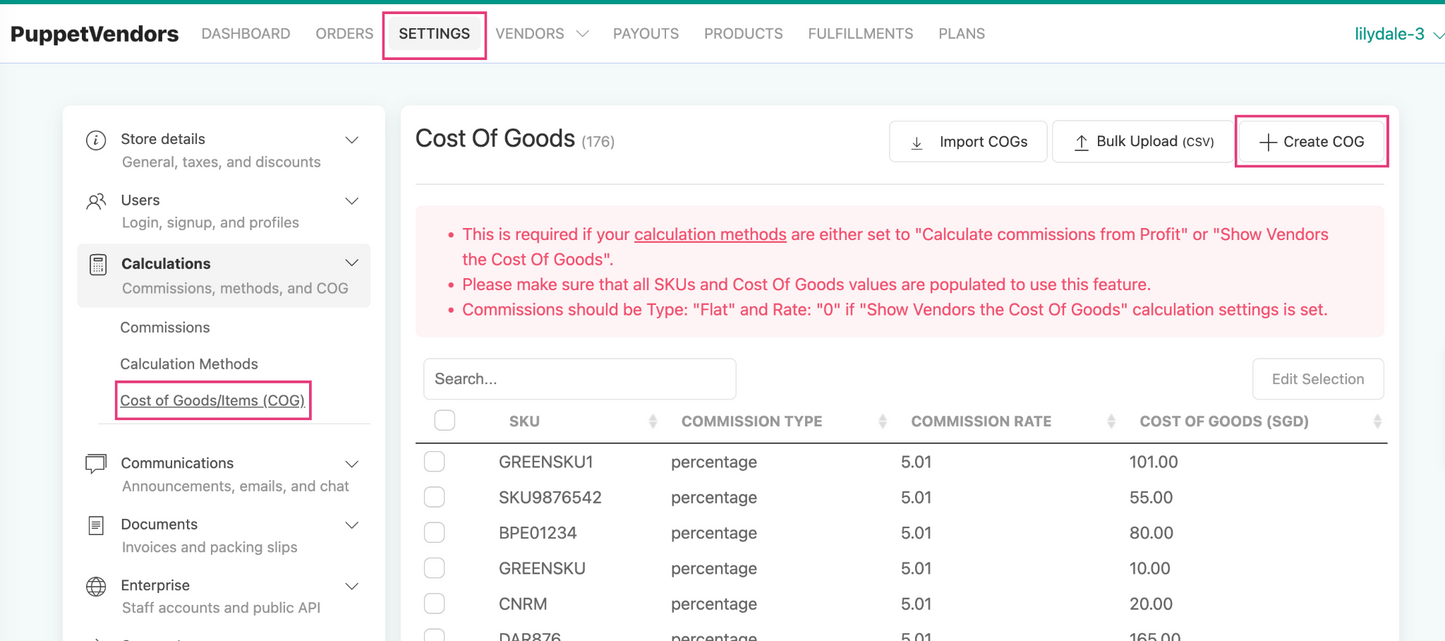Select the BPE01234 row checkbox
Viewport: 1445px width, 641px height.
coord(434,533)
